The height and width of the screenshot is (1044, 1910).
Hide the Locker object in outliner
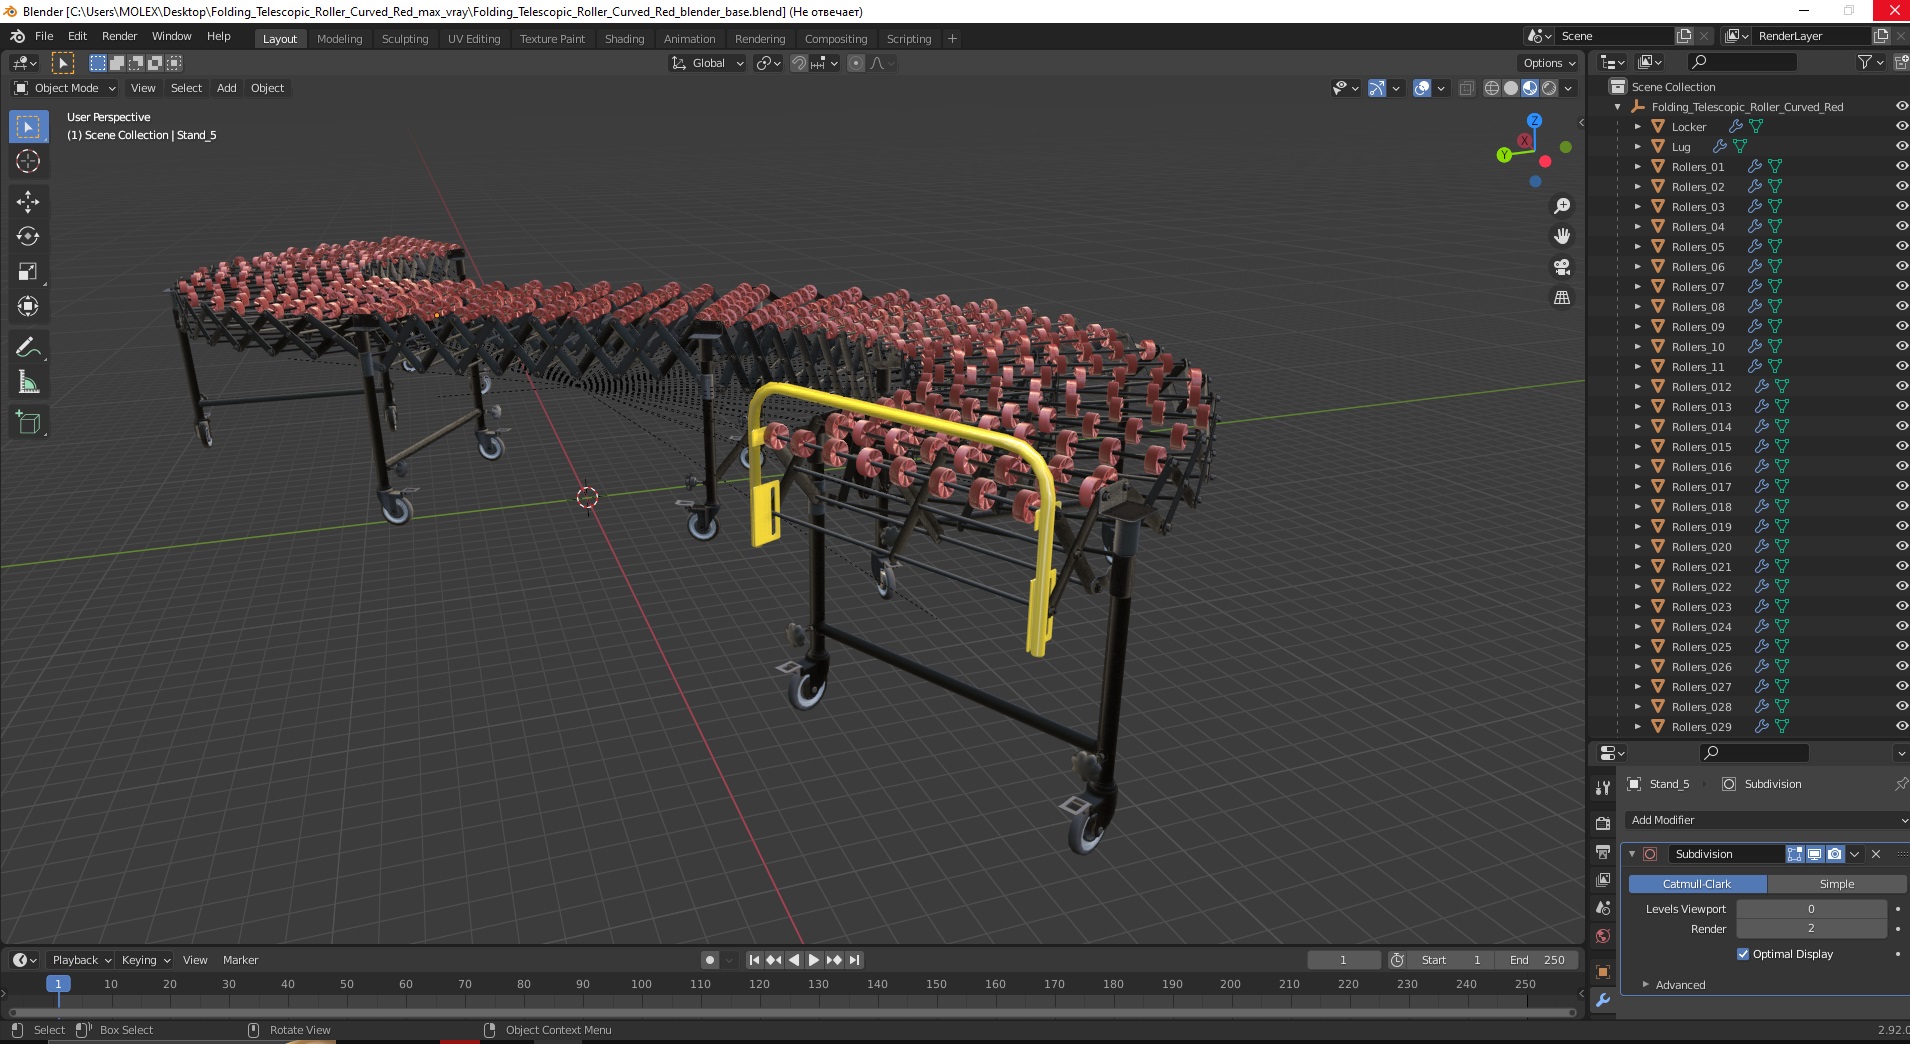pyautogui.click(x=1901, y=127)
